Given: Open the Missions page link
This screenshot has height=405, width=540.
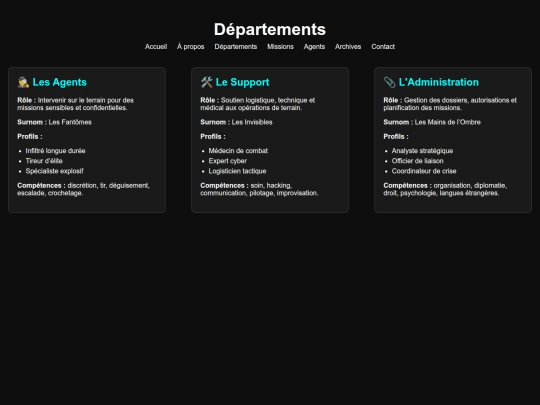Looking at the screenshot, I should pyautogui.click(x=280, y=46).
